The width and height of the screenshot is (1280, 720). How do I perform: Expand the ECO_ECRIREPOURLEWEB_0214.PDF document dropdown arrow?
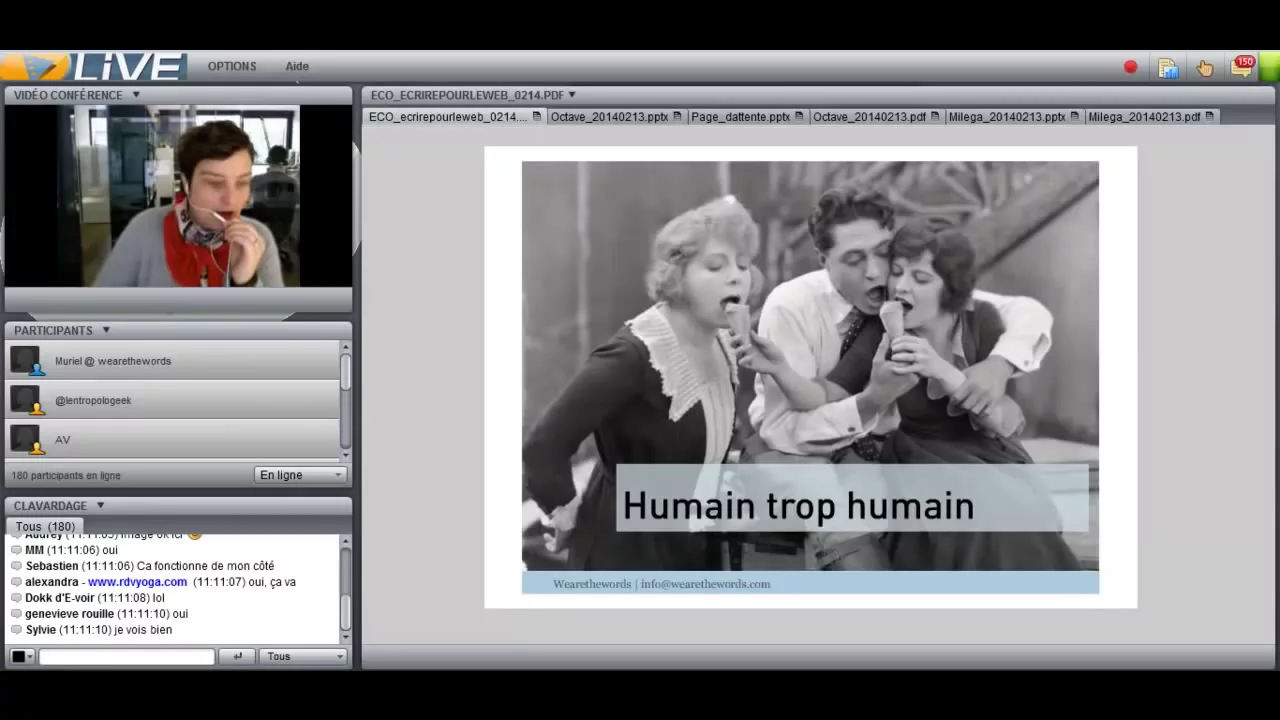pos(572,96)
